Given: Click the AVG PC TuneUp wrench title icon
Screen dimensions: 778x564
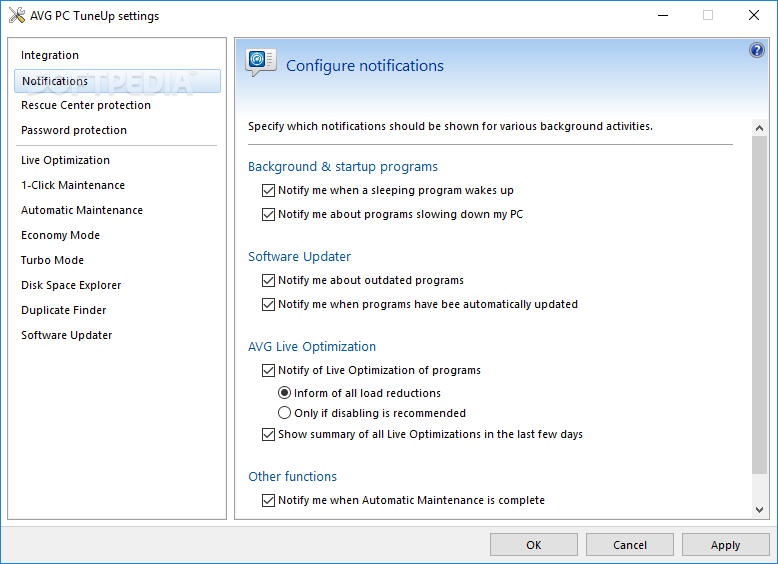Looking at the screenshot, I should point(17,15).
